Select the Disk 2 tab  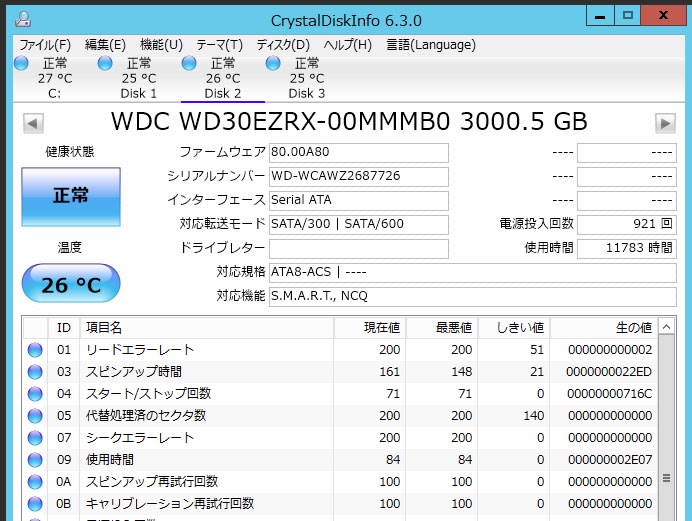point(222,78)
